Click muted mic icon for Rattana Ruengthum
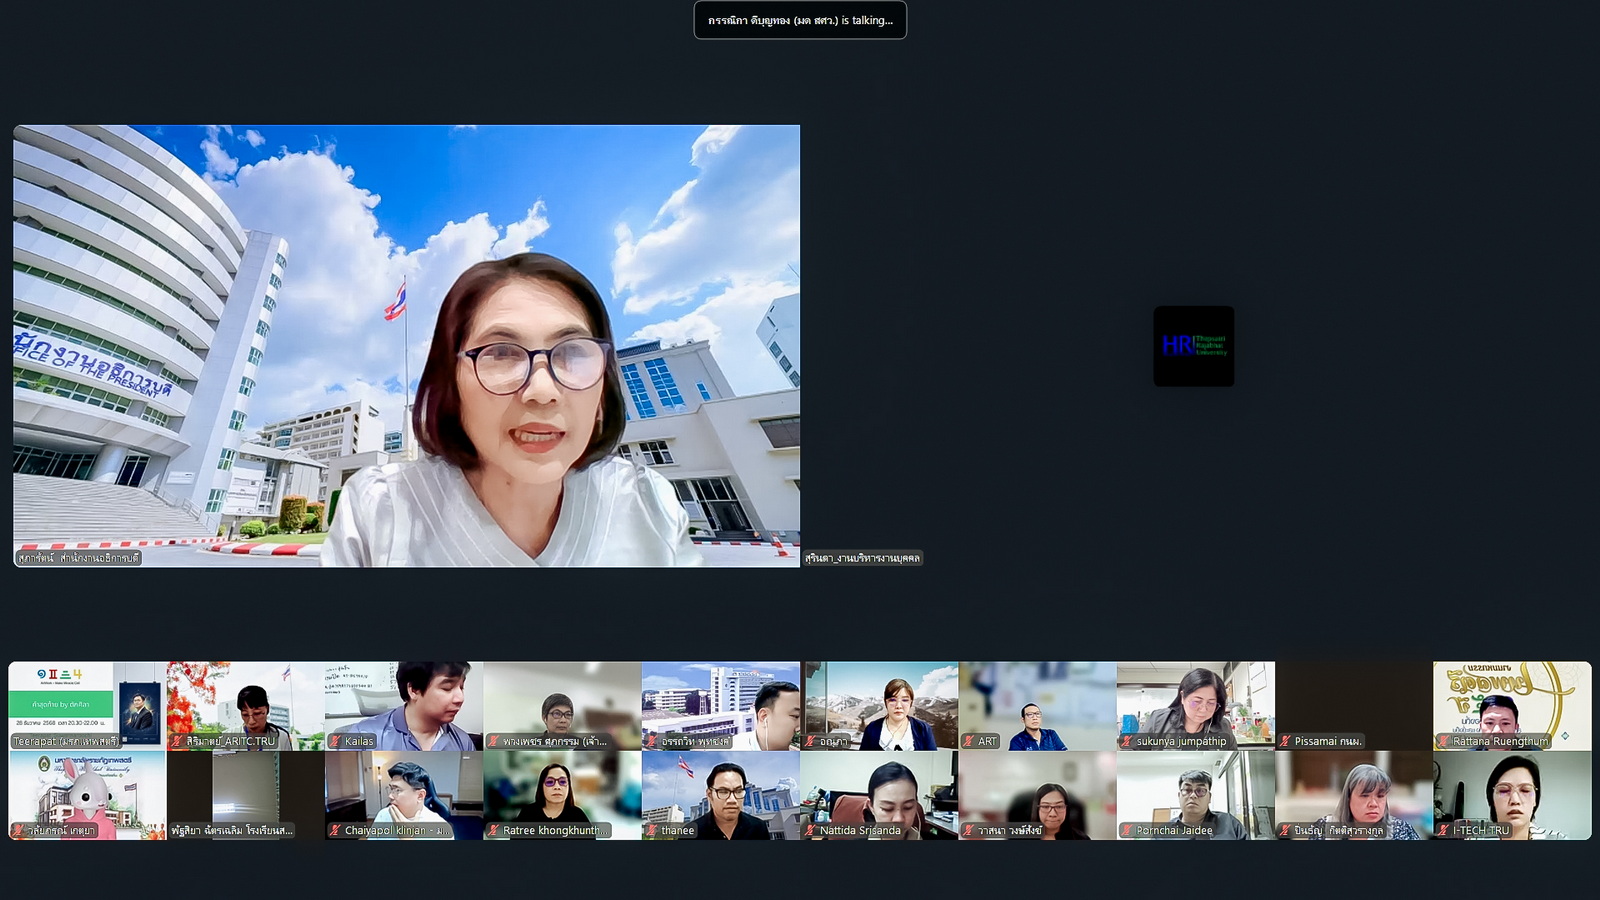This screenshot has height=900, width=1600. [1443, 741]
